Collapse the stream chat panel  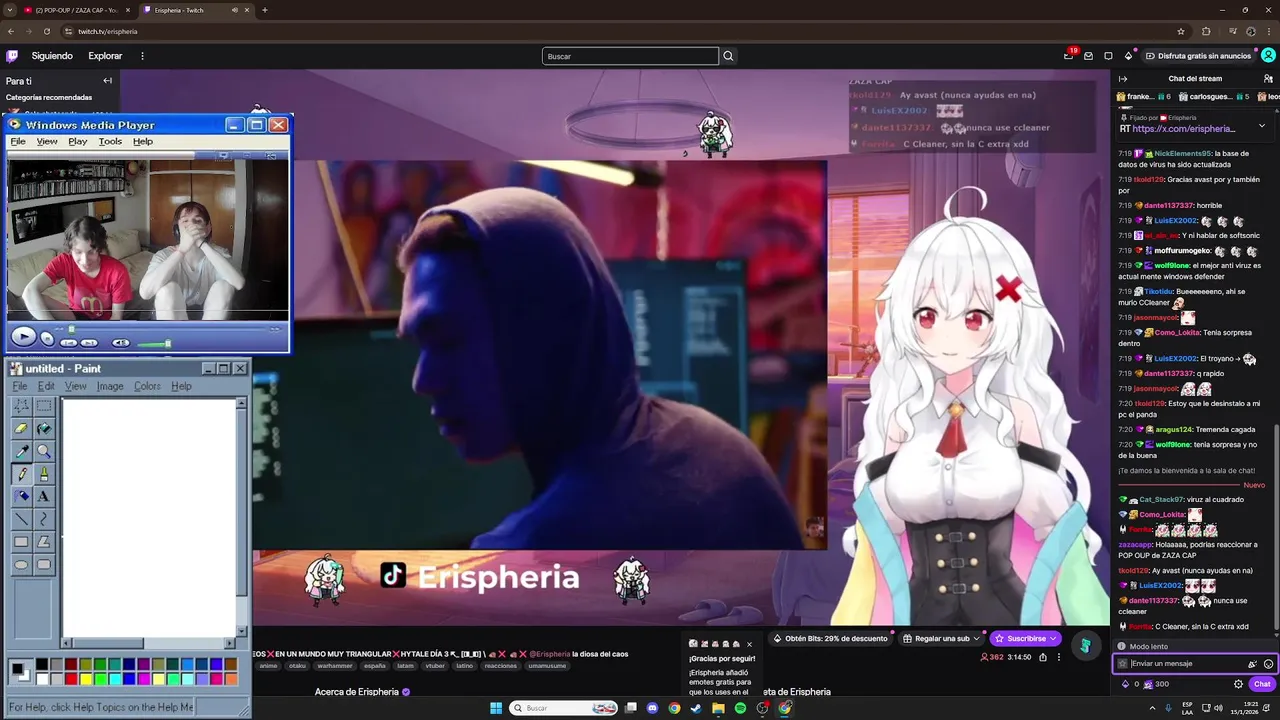point(1123,79)
